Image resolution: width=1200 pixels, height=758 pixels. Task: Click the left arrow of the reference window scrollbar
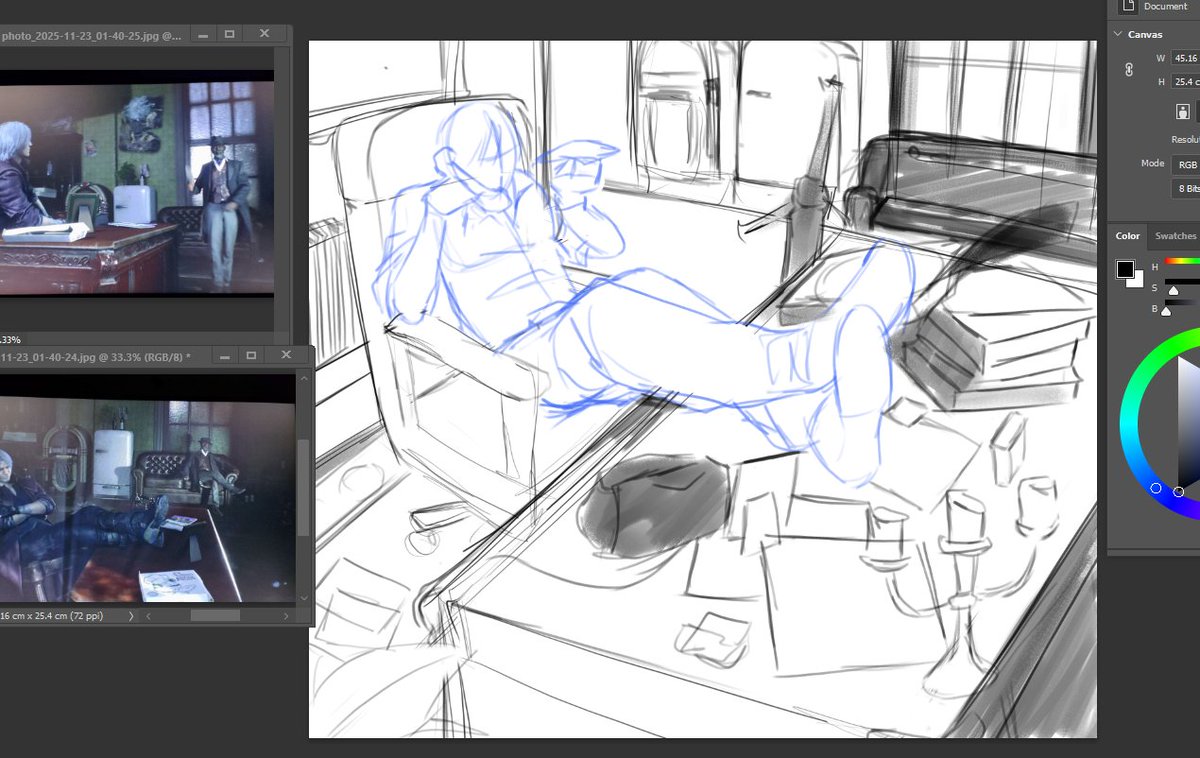pyautogui.click(x=148, y=616)
